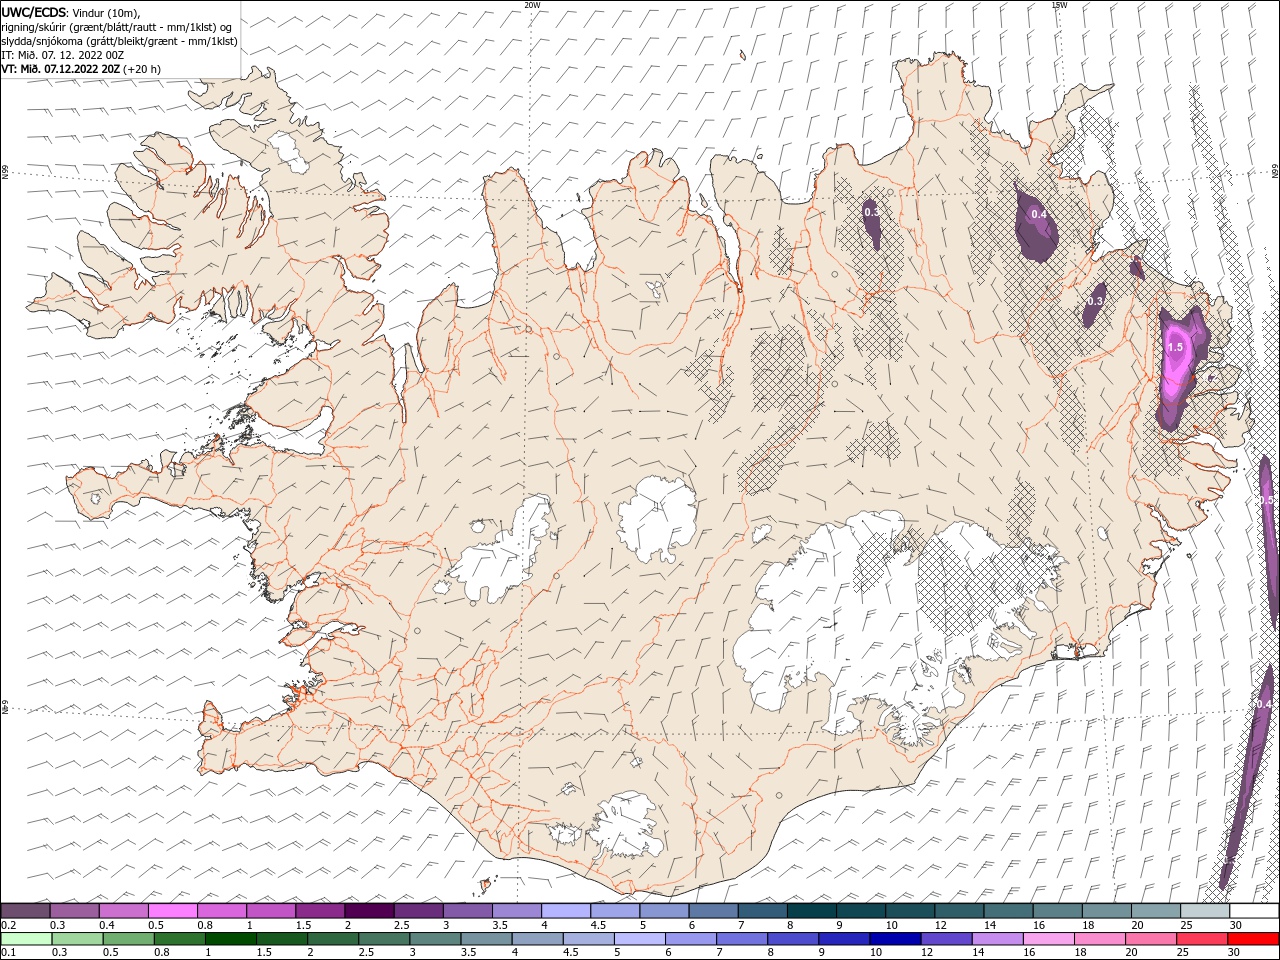Viewport: 1280px width, 960px height.
Task: Pick the lower-scale 16–18 pale pink swatch
Action: [x=1049, y=939]
